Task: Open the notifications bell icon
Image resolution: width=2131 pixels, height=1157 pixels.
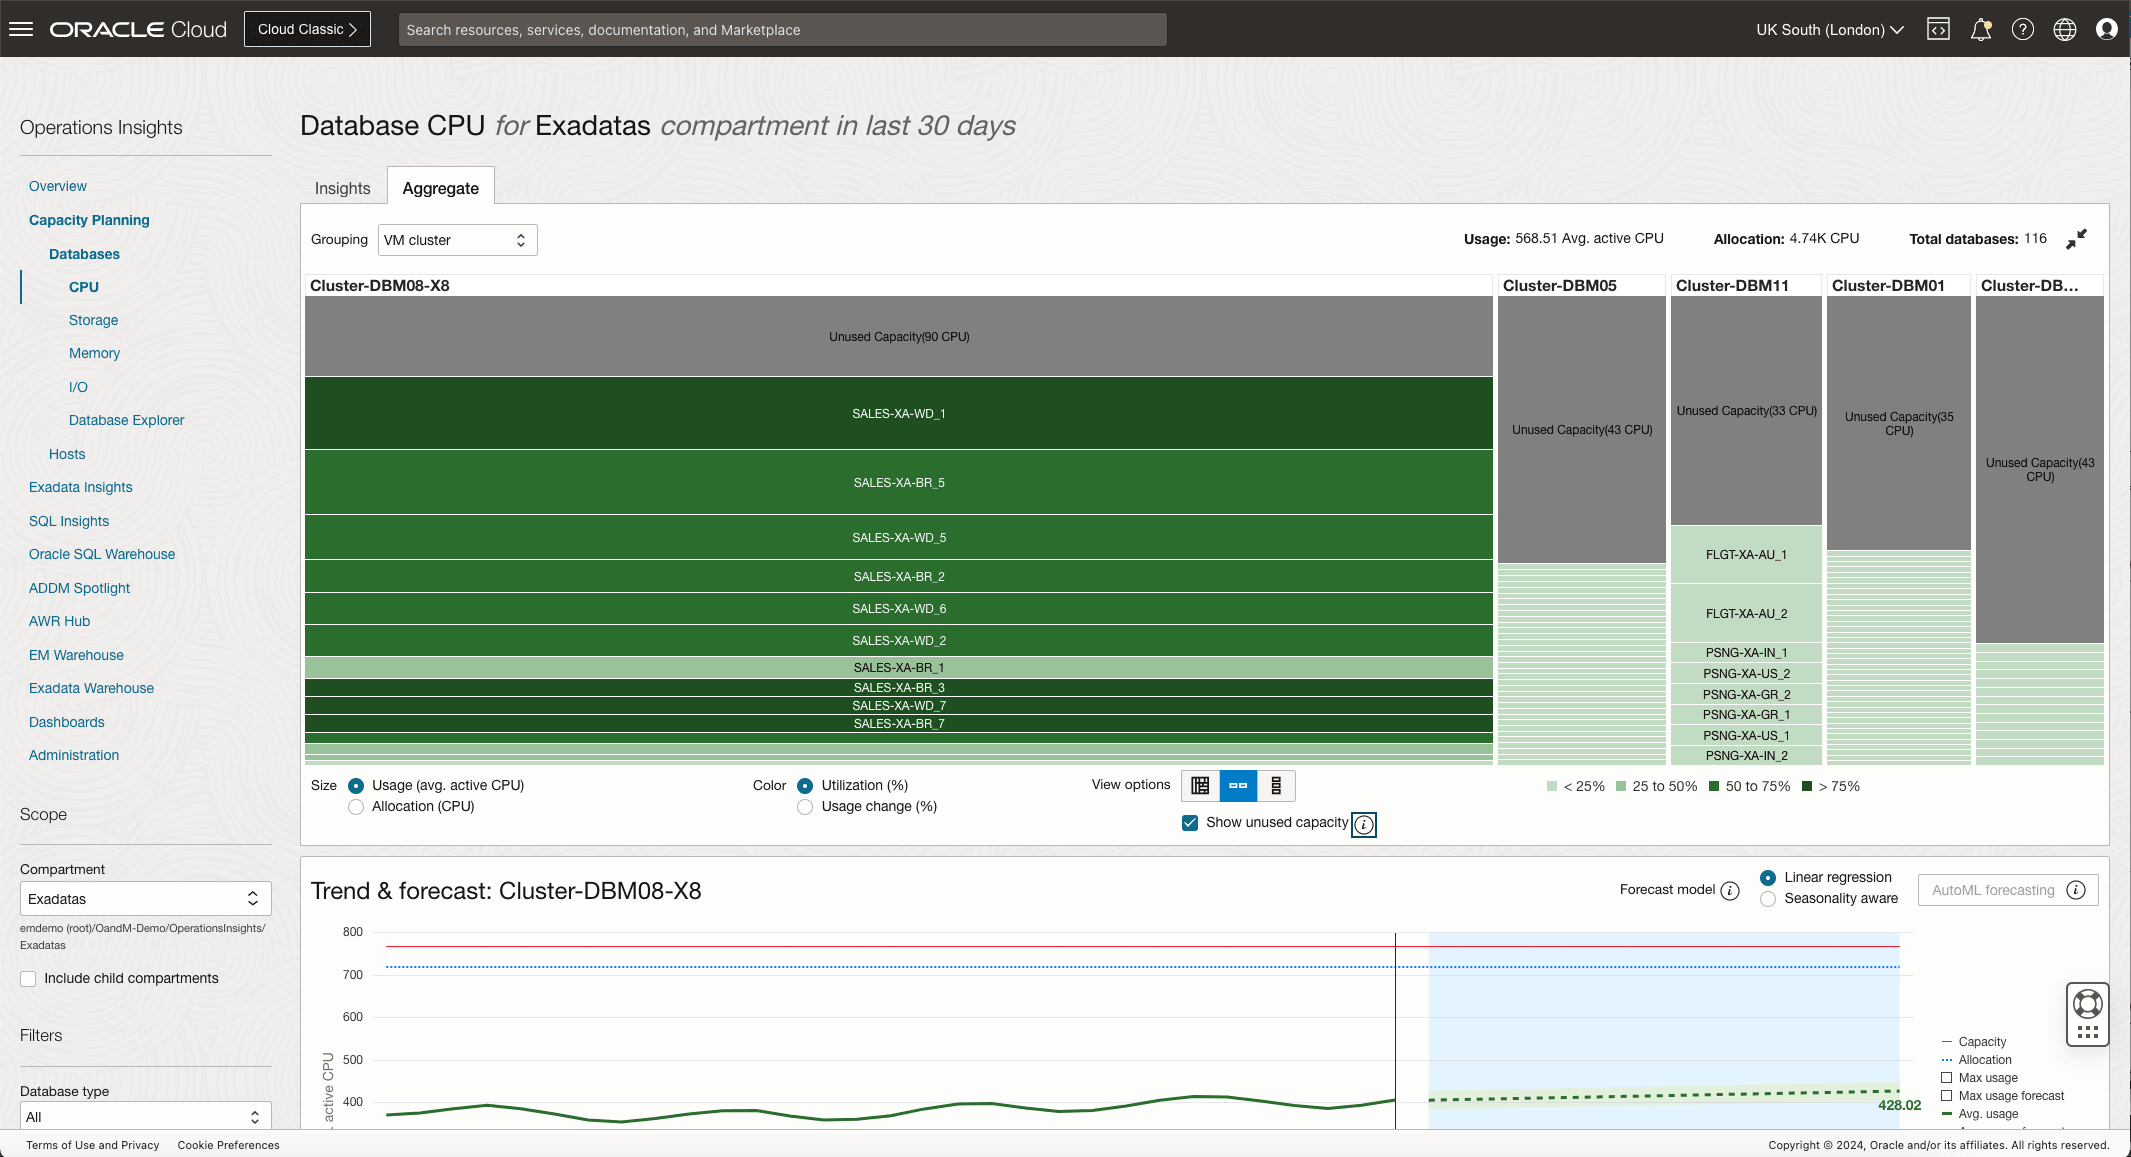Action: 1981,29
